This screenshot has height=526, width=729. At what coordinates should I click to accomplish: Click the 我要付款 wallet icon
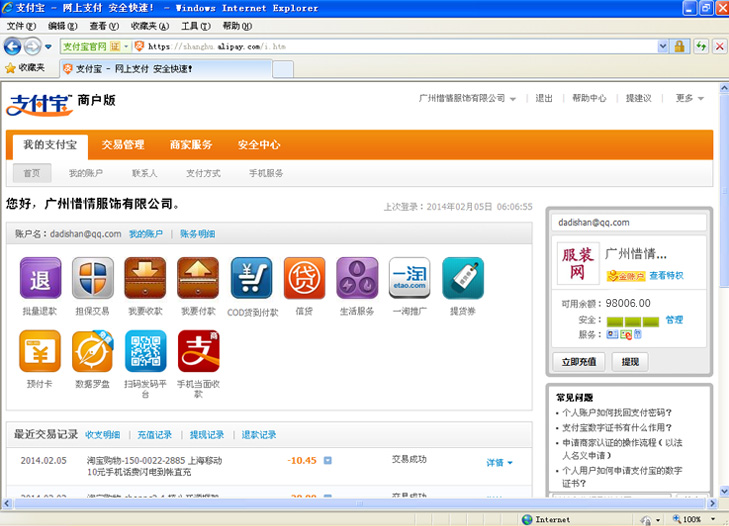coord(198,278)
